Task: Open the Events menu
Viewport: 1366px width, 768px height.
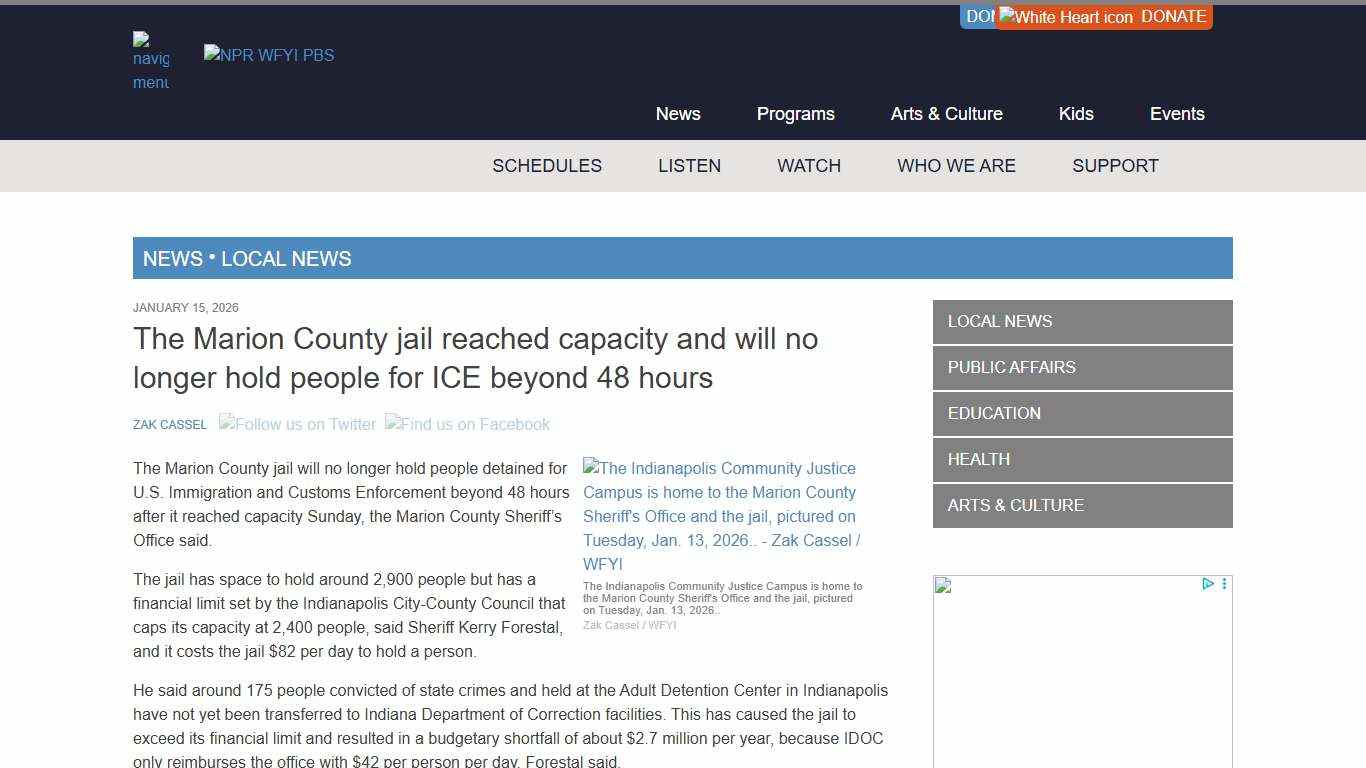Action: point(1177,114)
